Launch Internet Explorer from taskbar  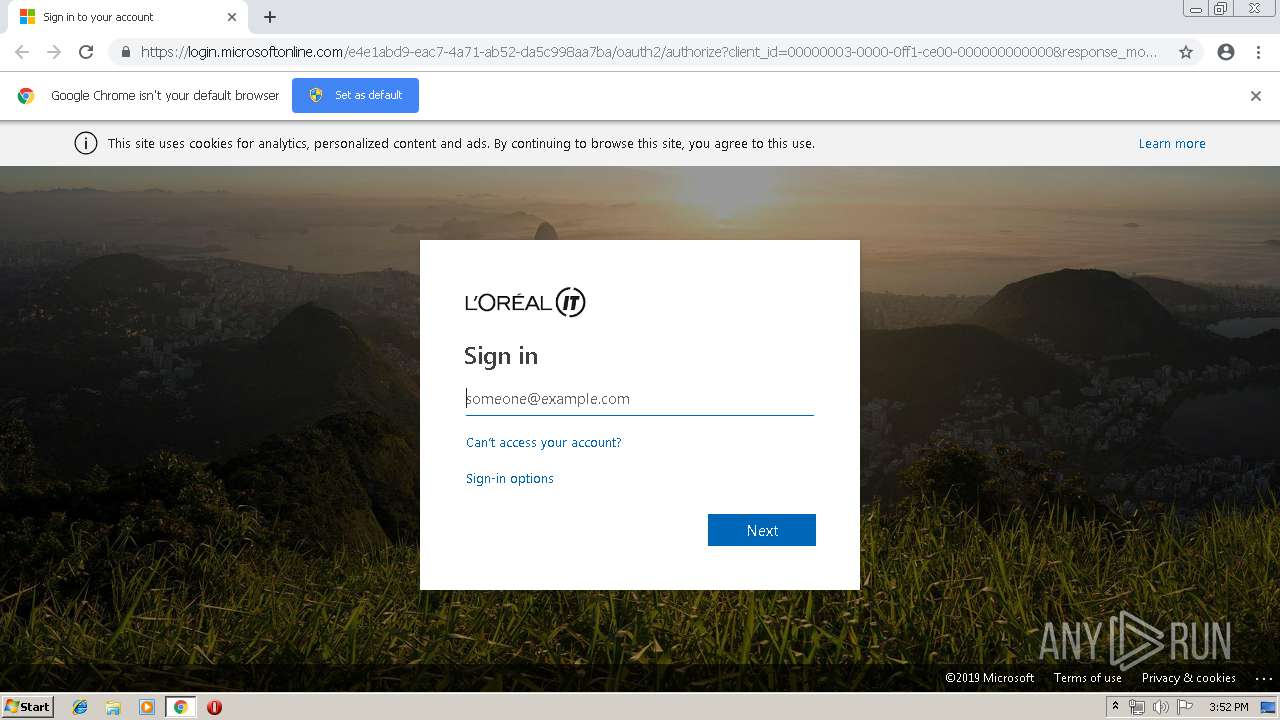[80, 707]
